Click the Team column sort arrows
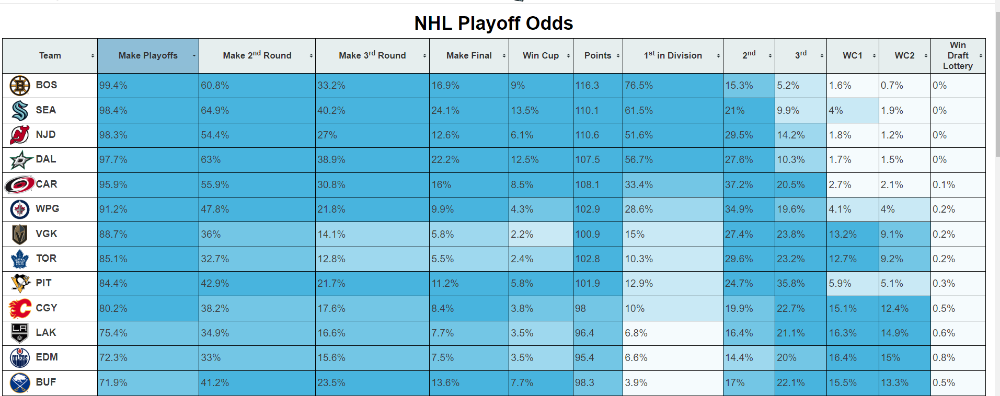1000x396 pixels. [x=93, y=55]
